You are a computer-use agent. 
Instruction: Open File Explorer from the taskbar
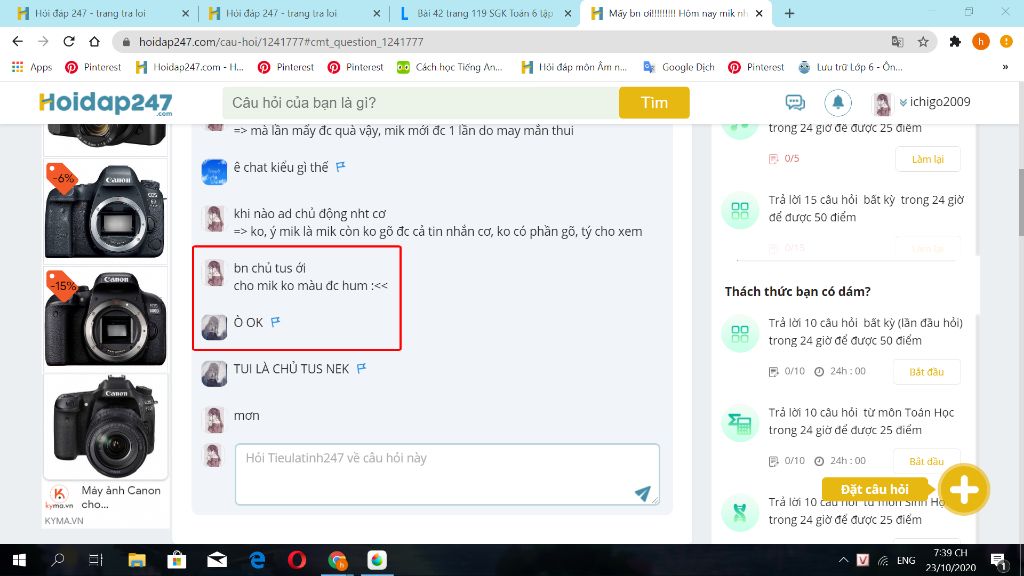(136, 560)
